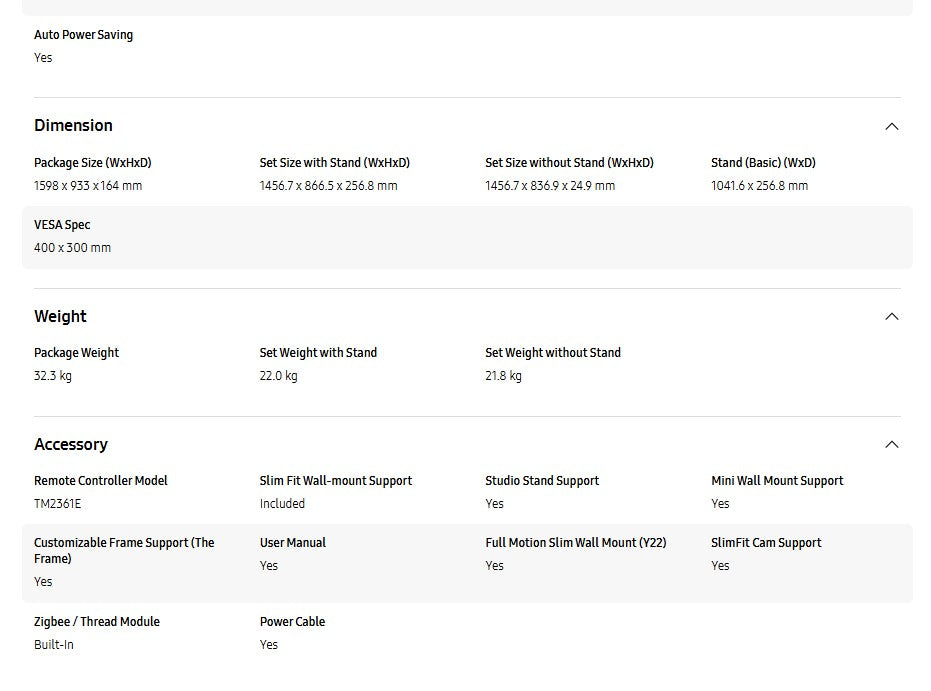Click the Auto Power Saving label

[83, 35]
